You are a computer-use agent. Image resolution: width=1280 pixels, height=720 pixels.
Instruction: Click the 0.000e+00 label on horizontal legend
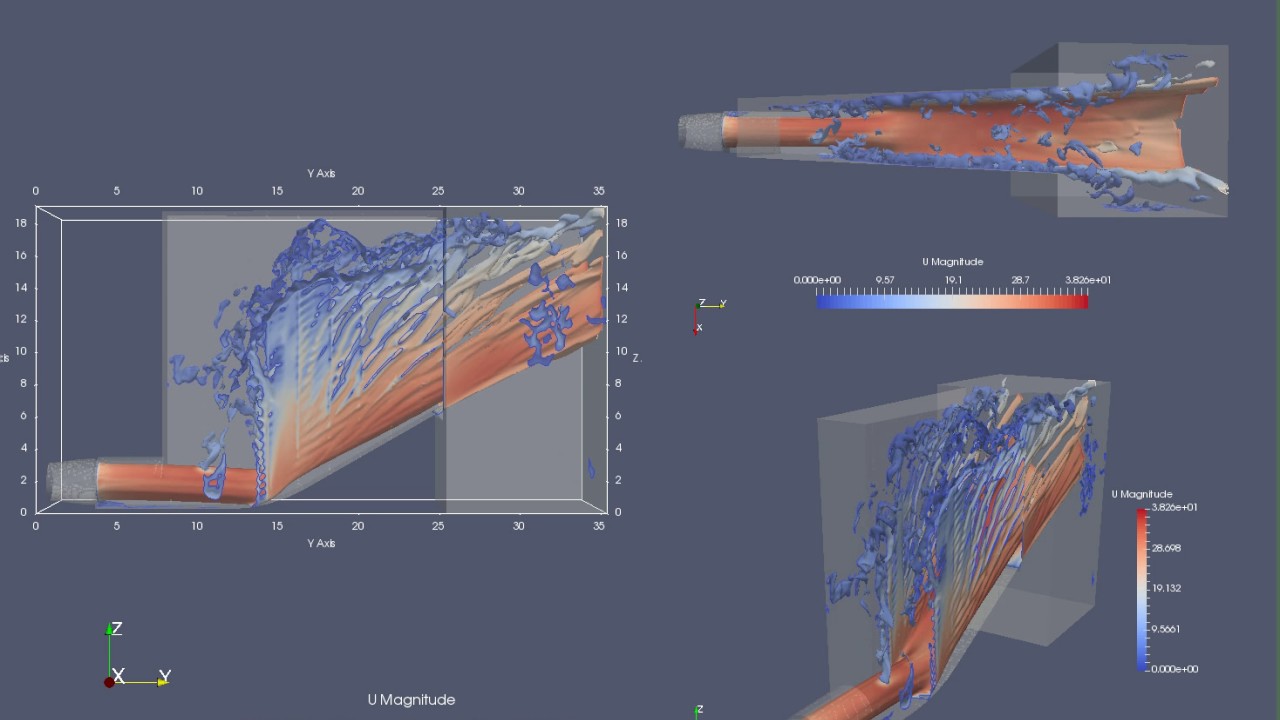pyautogui.click(x=818, y=280)
